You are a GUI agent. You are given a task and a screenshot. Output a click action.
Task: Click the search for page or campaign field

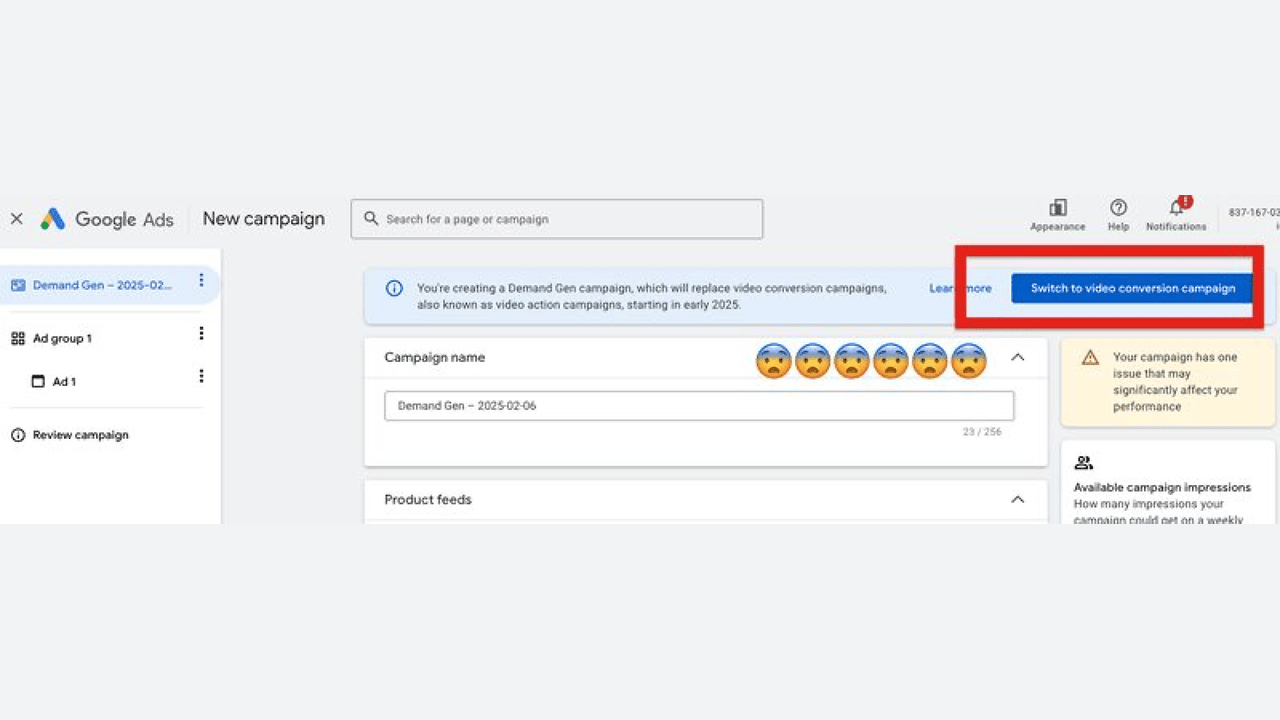coord(557,219)
